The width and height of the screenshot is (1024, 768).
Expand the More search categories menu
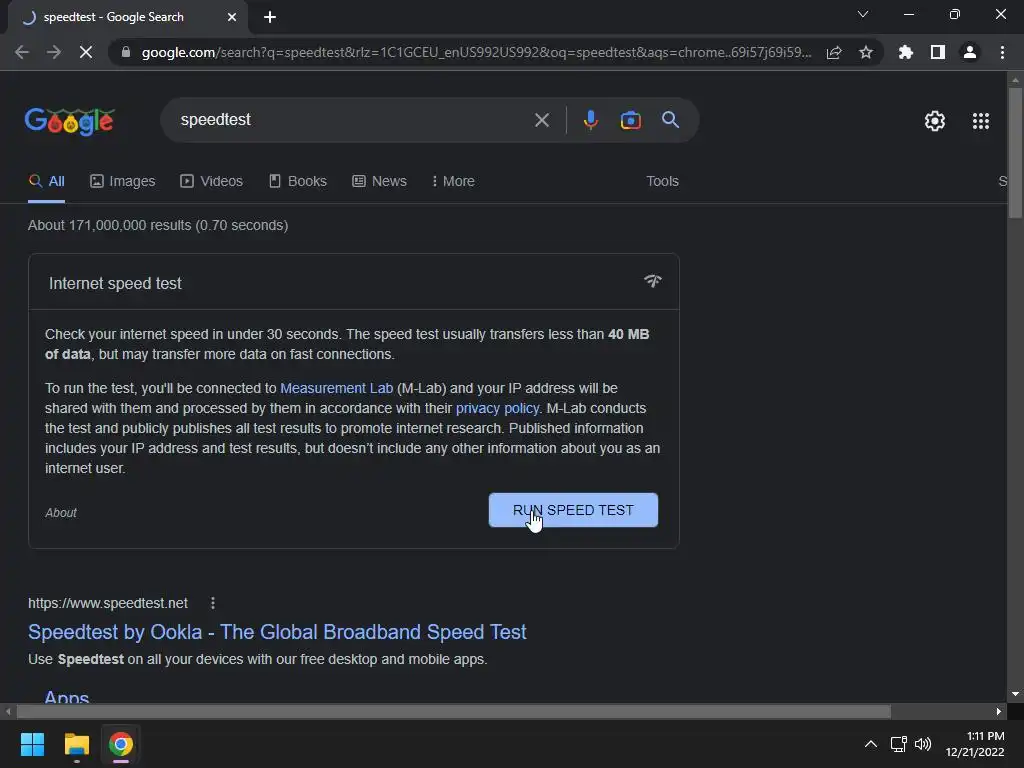coord(453,181)
